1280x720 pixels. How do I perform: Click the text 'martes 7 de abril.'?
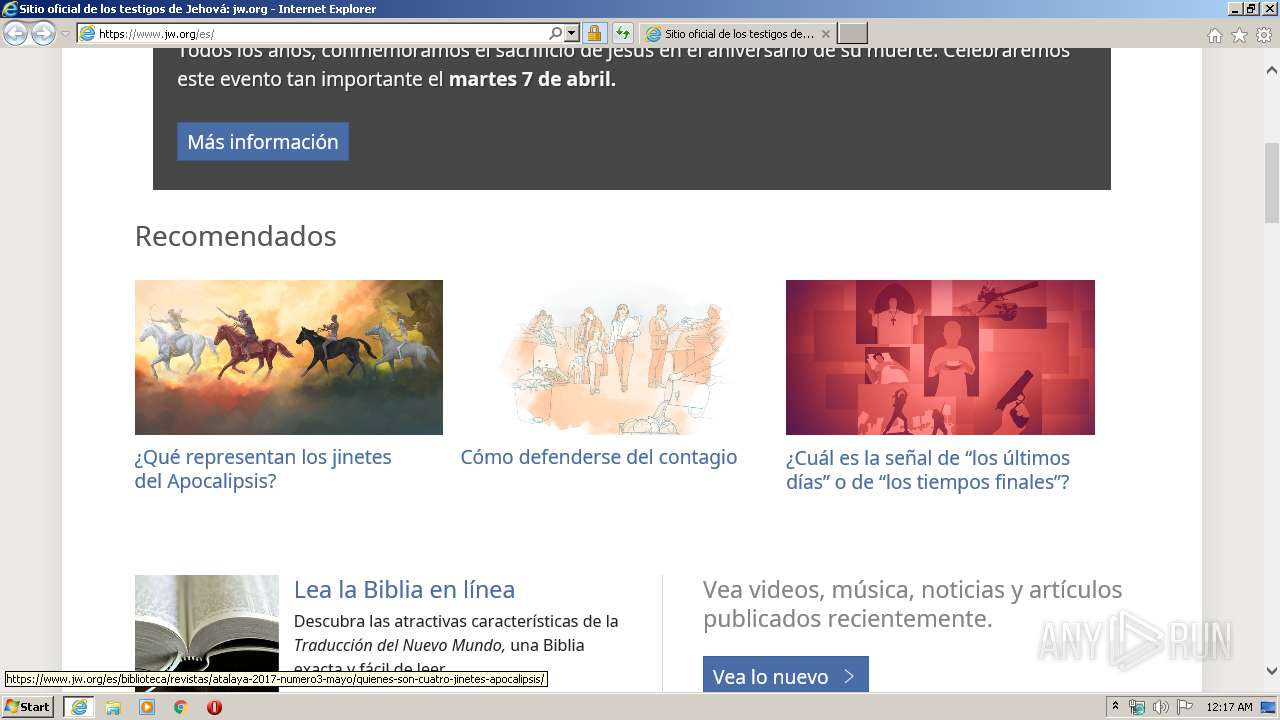tap(532, 79)
